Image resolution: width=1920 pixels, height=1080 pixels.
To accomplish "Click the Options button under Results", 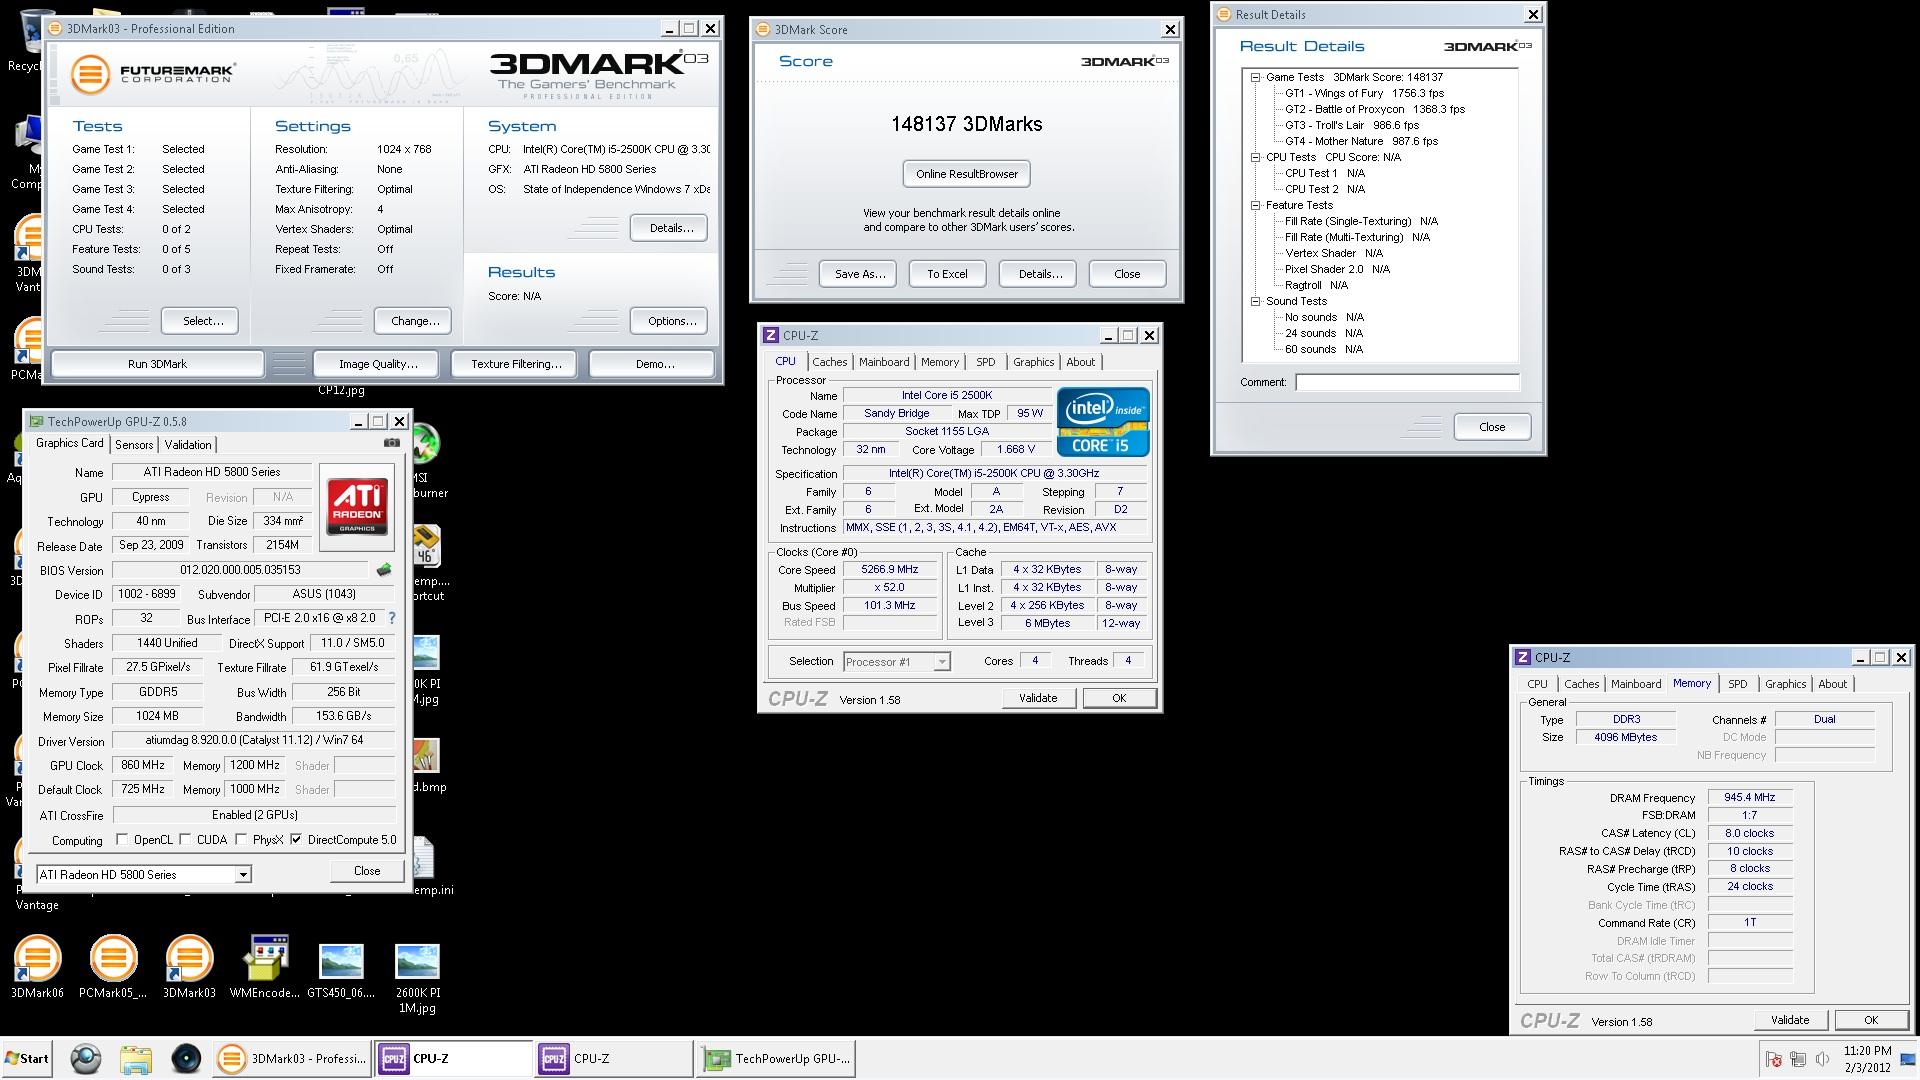I will coord(670,321).
